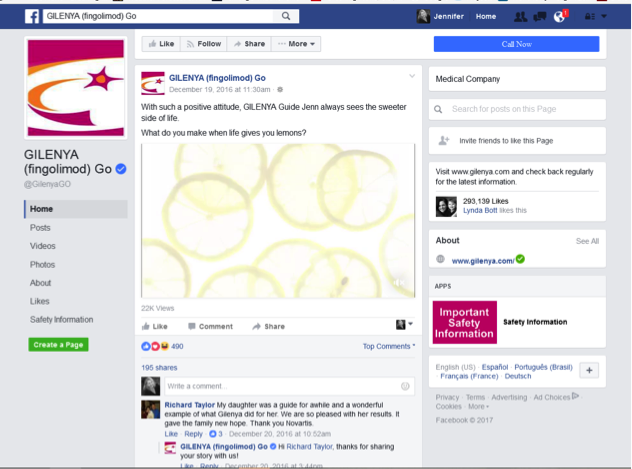Click the search magnifier in top bar

pyautogui.click(x=286, y=16)
